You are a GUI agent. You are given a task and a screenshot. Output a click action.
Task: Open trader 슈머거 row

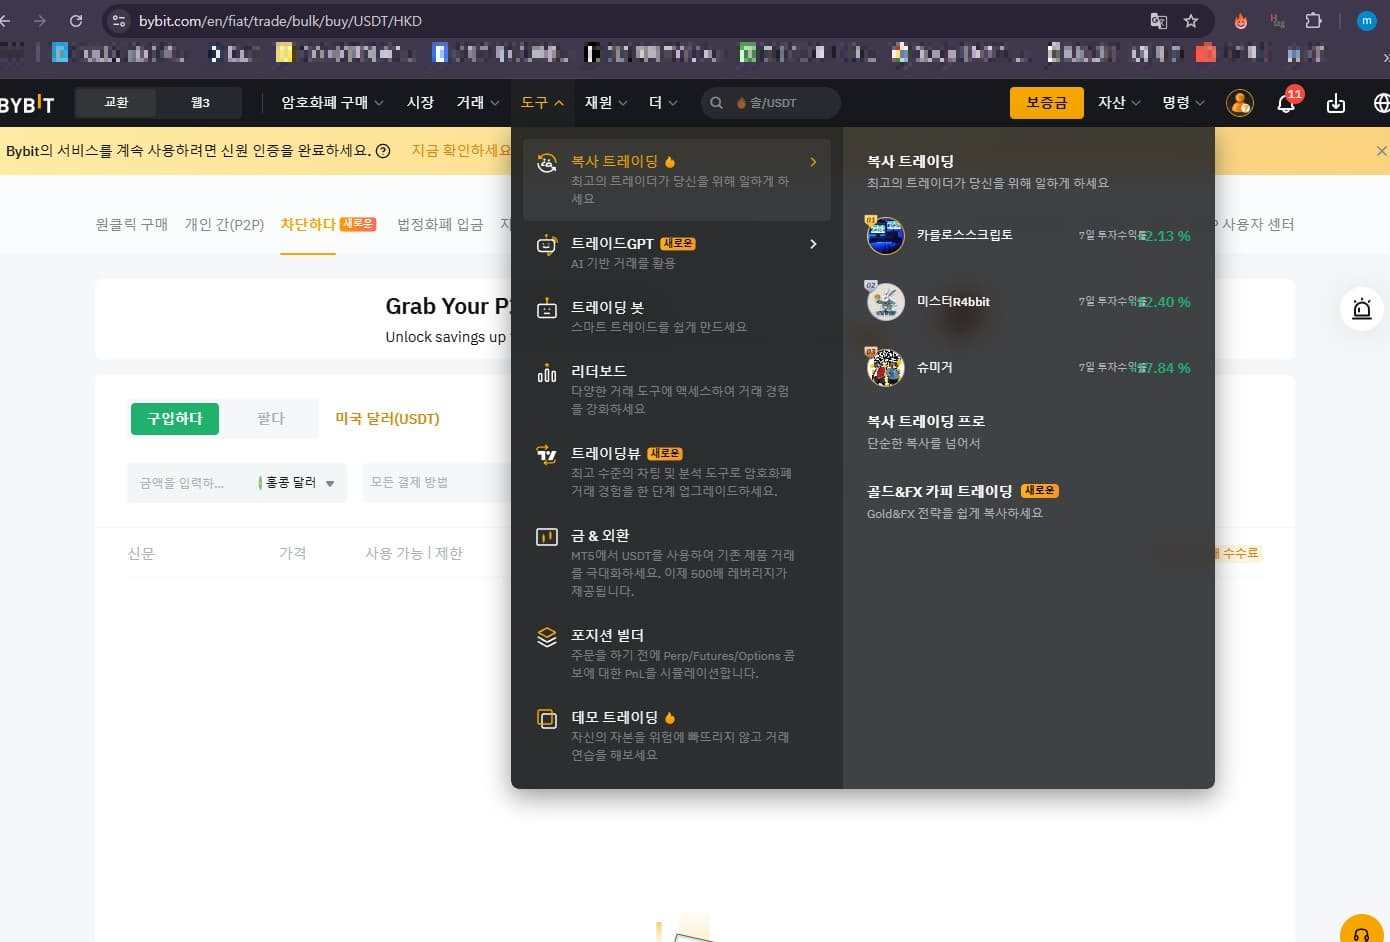click(1029, 368)
